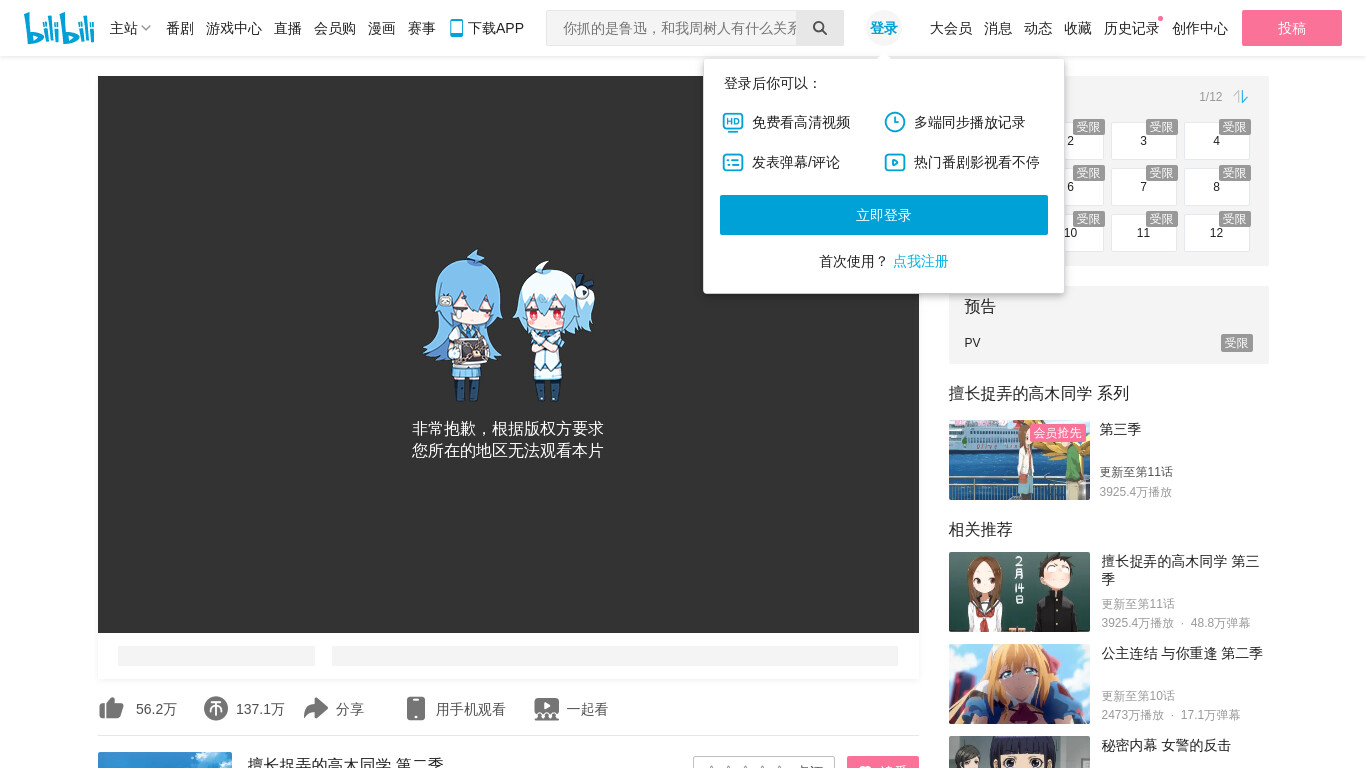Click the 第三季 series thumbnail
The height and width of the screenshot is (768, 1366).
[x=1019, y=460]
